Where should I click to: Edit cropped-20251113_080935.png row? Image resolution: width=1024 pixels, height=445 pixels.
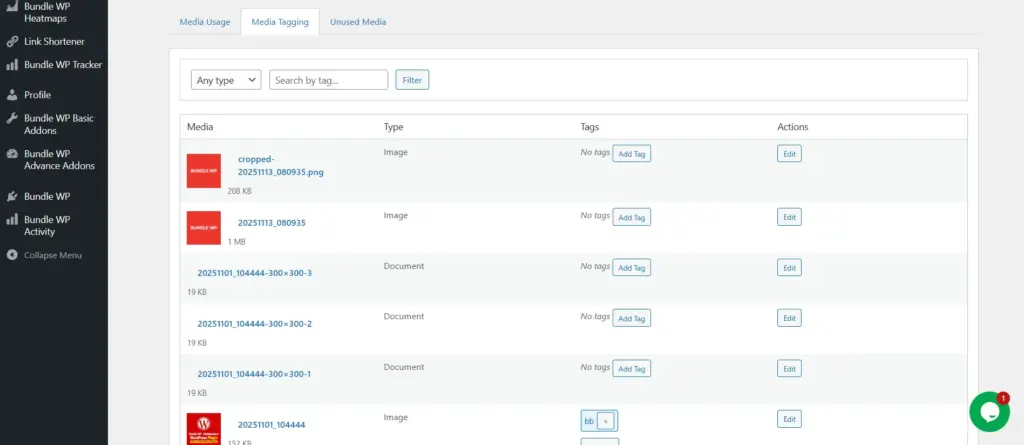pyautogui.click(x=789, y=154)
